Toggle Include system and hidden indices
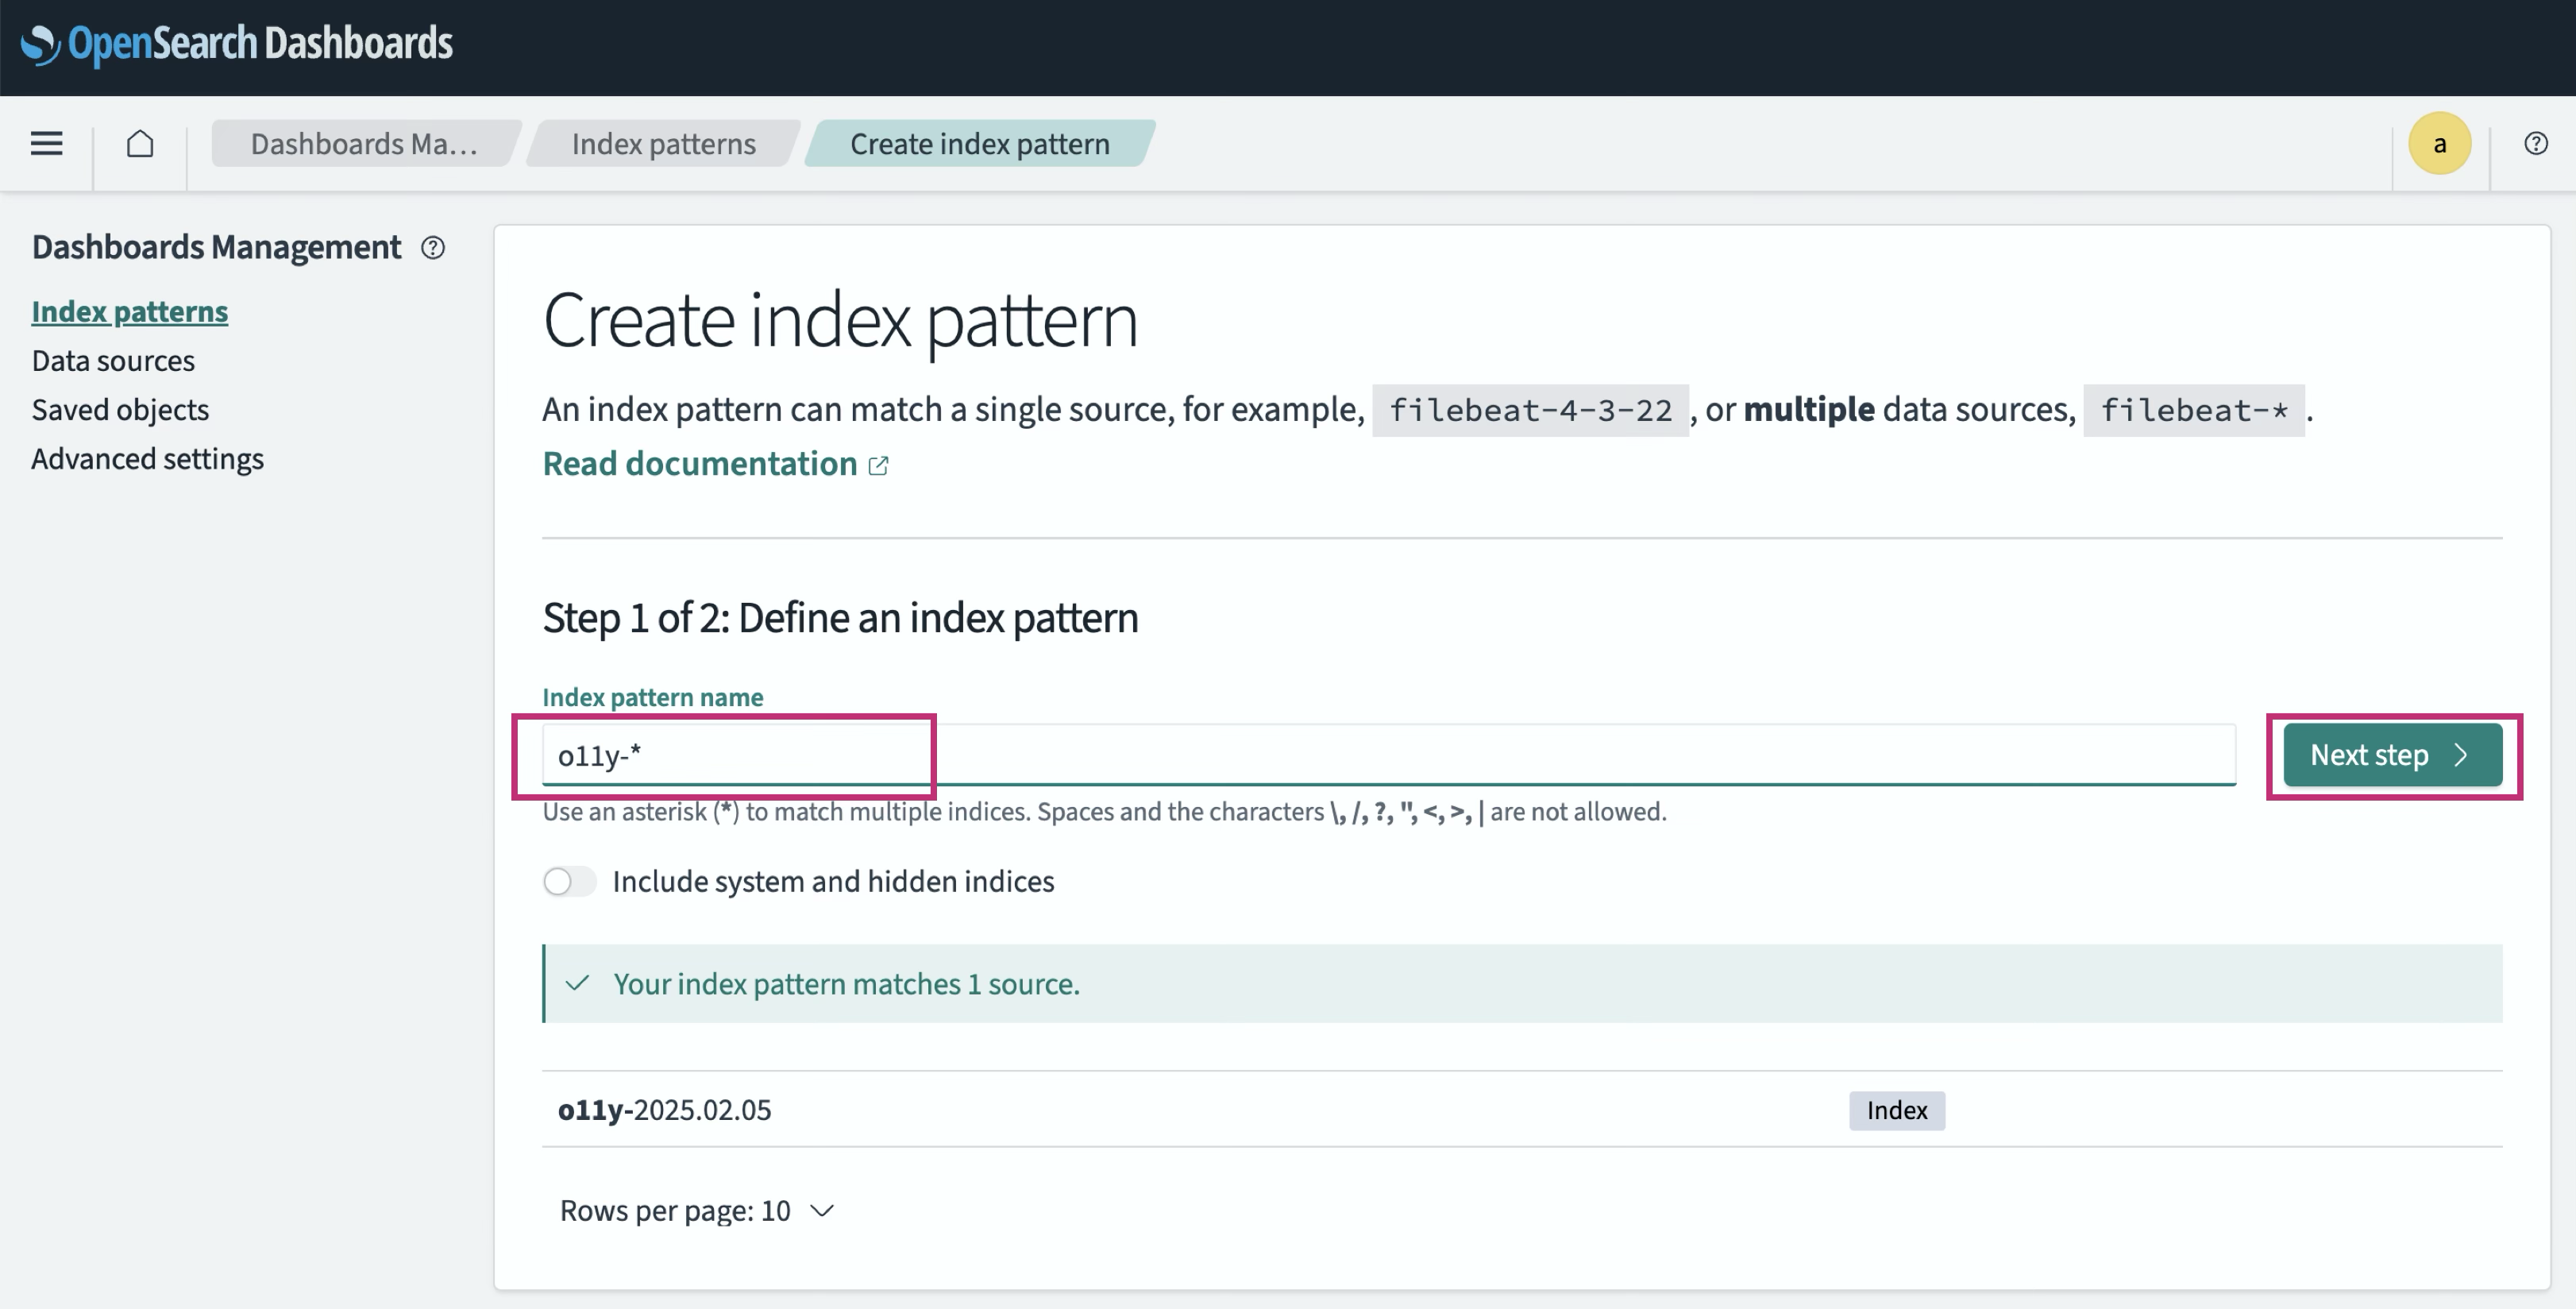The image size is (2576, 1309). [569, 882]
